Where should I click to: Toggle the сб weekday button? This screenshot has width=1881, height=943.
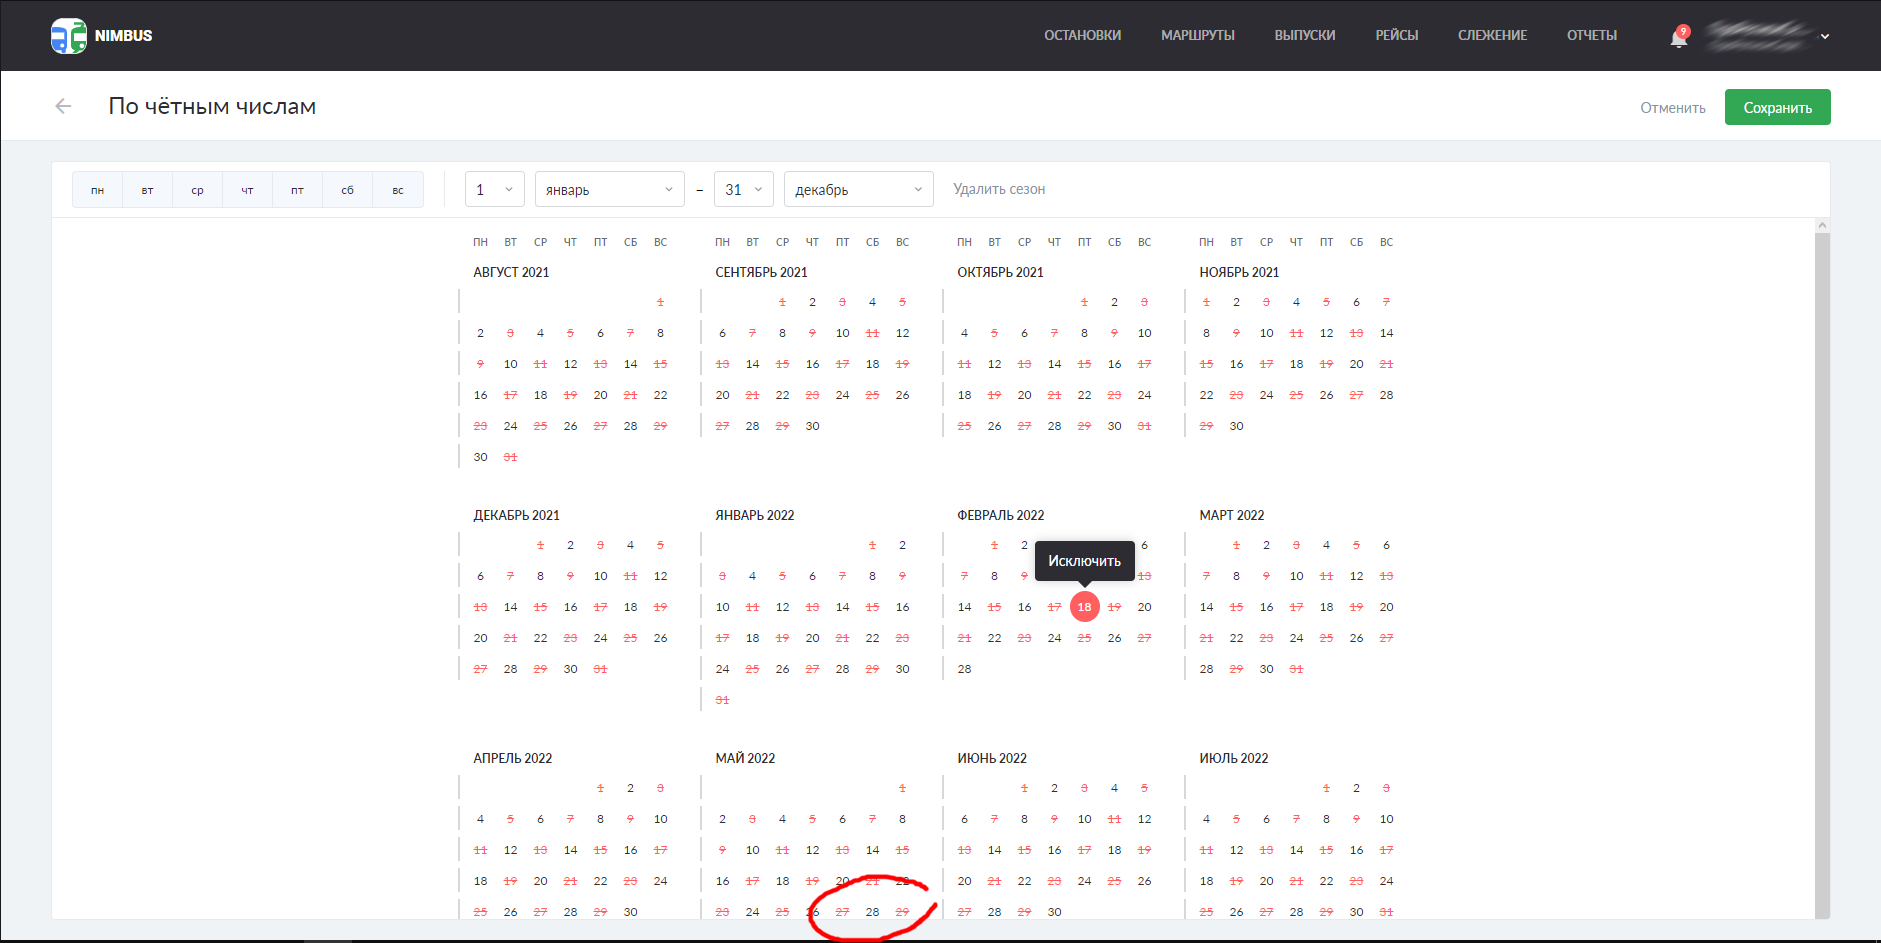[347, 190]
